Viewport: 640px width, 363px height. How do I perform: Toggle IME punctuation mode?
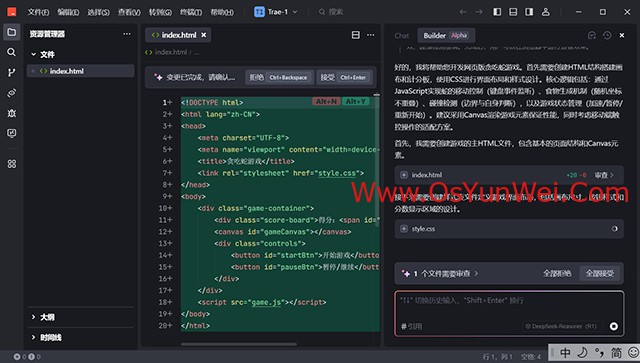point(599,352)
